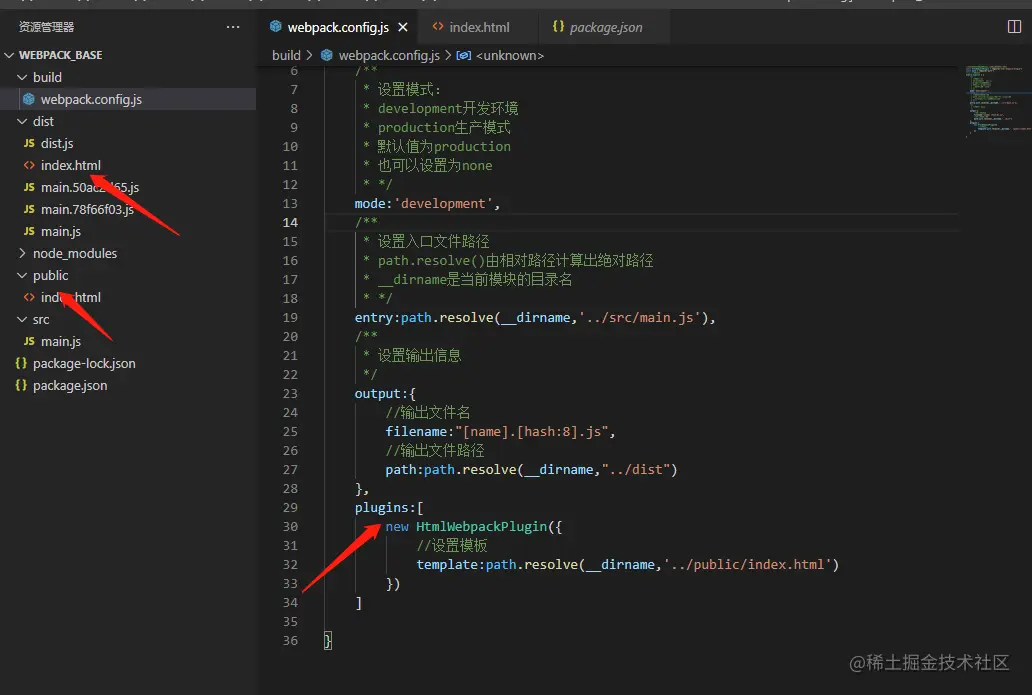Click the filename:"[name].[hash:8].js" line
This screenshot has height=695, width=1032.
pos(500,432)
